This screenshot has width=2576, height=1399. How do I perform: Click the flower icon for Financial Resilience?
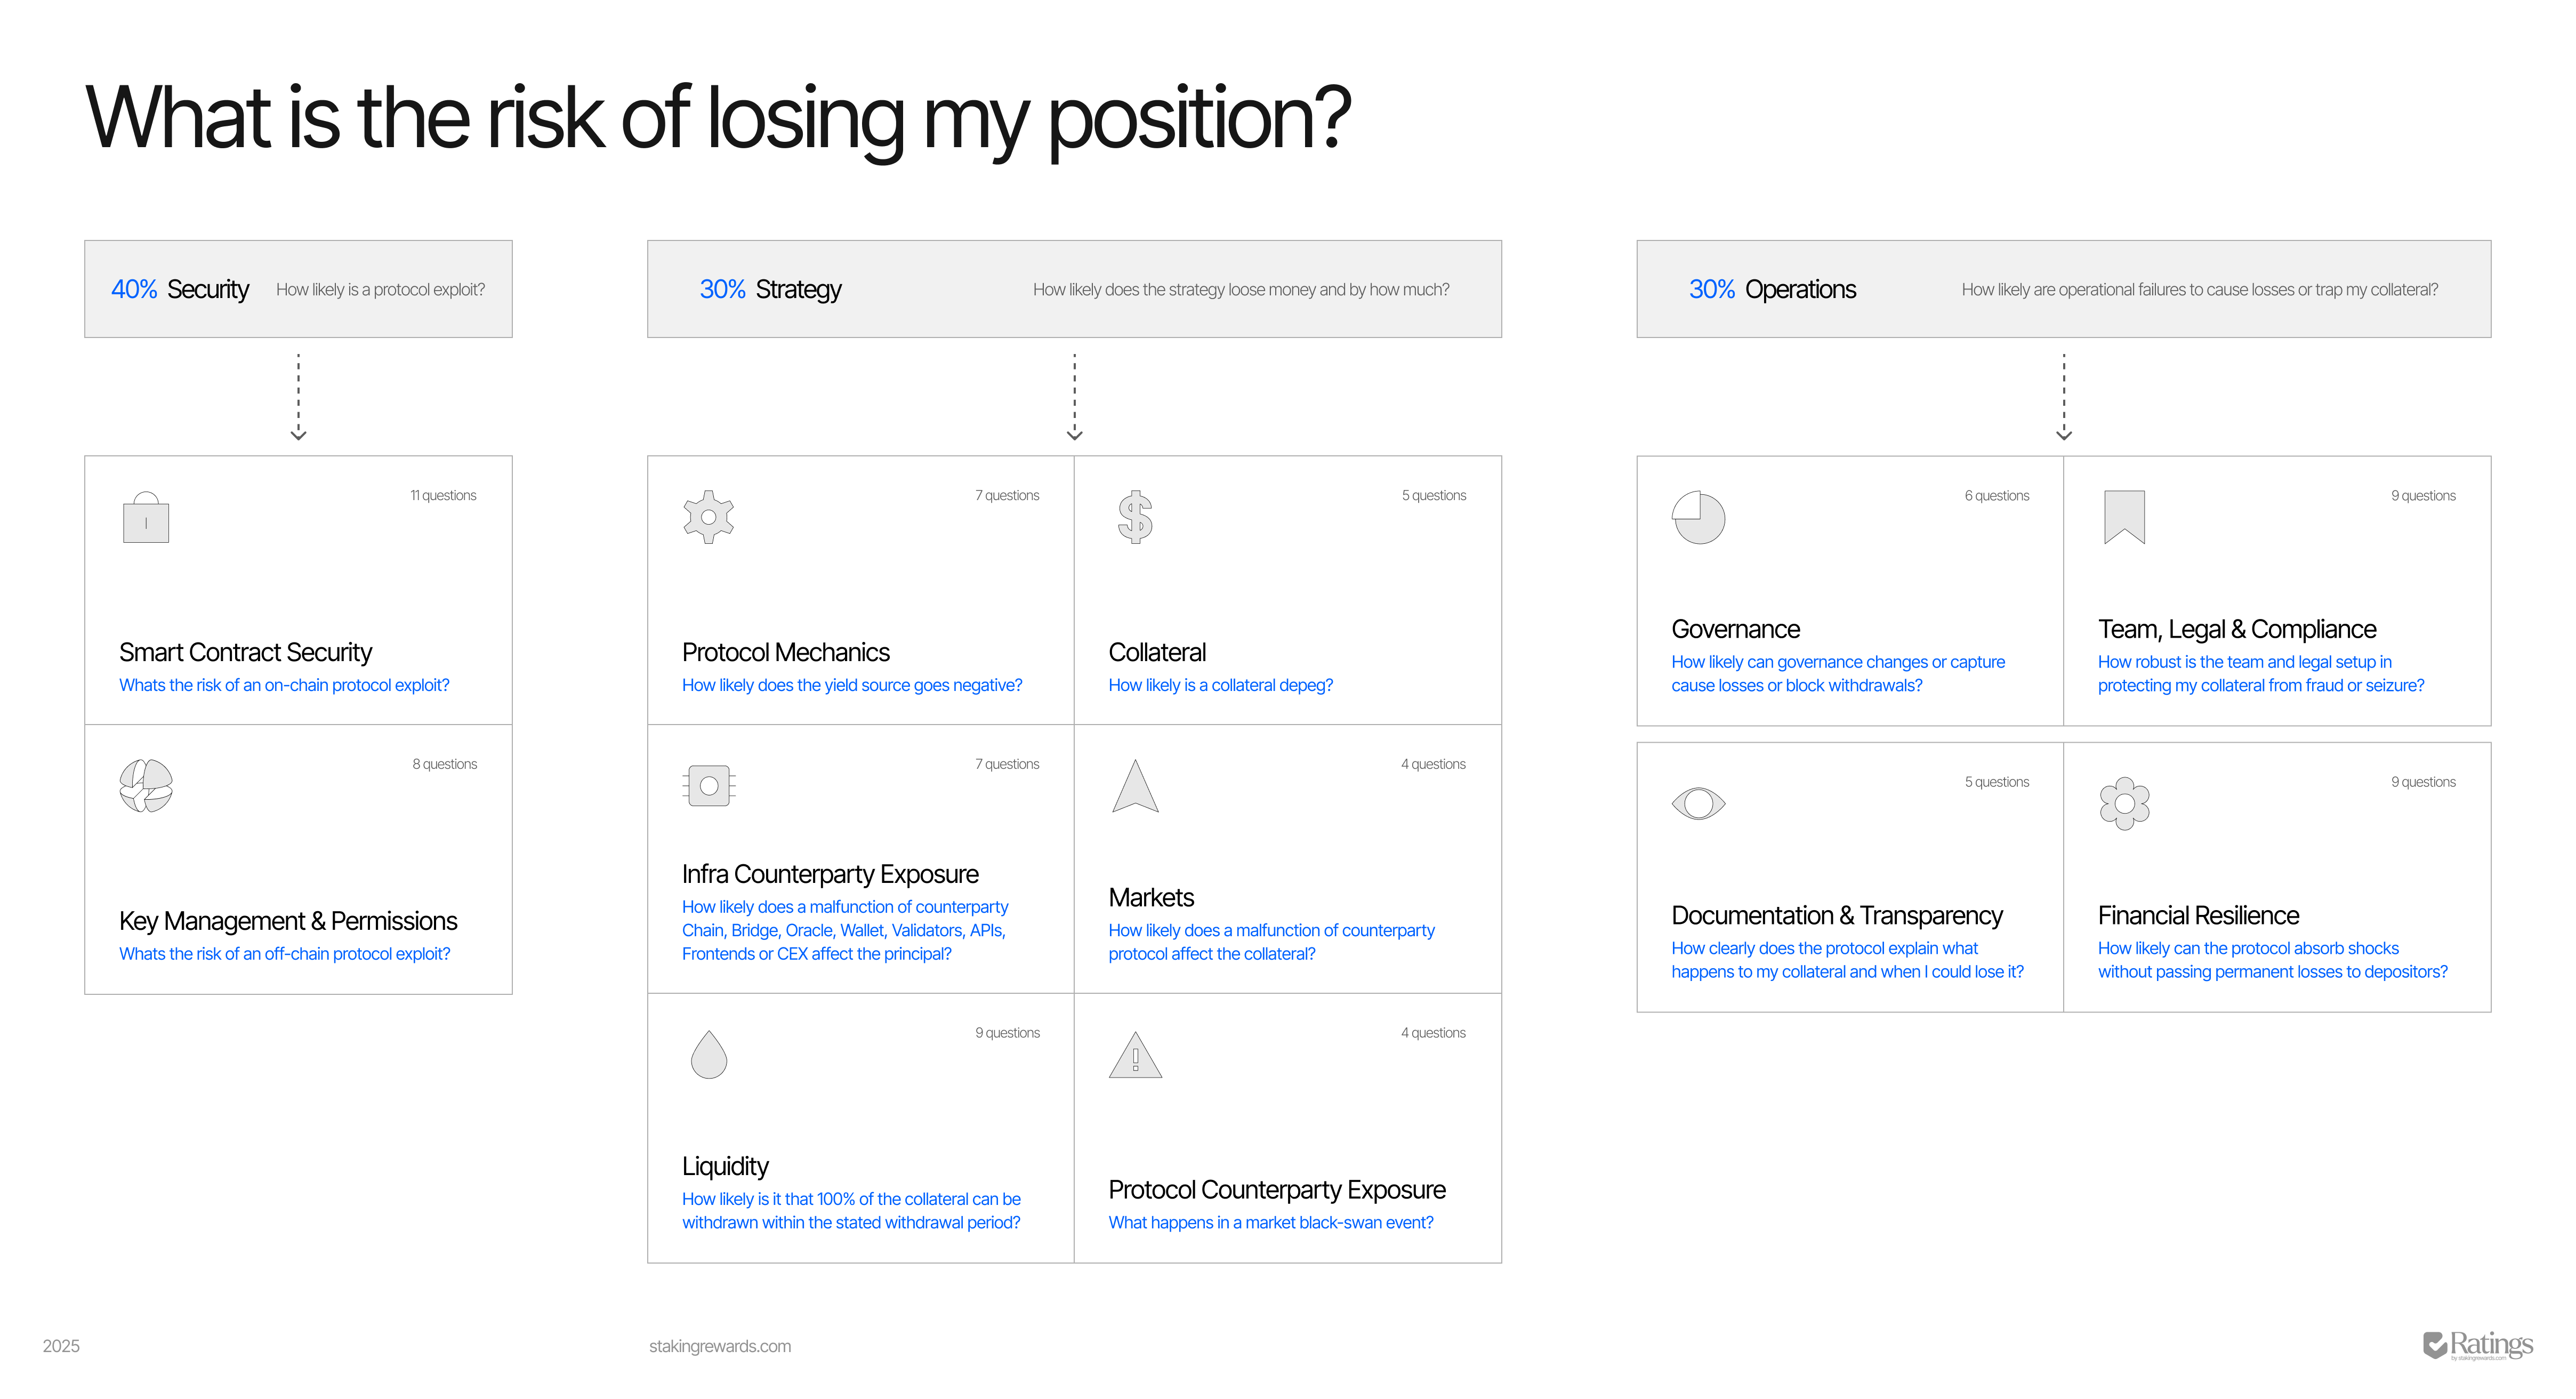[2124, 803]
